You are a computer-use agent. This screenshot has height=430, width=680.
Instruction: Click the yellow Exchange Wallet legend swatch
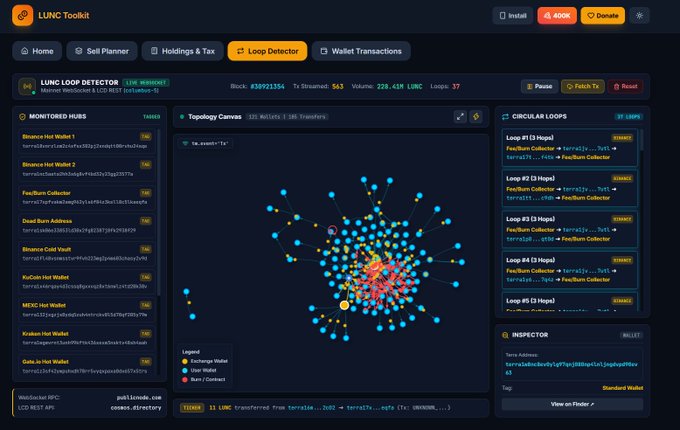point(185,361)
